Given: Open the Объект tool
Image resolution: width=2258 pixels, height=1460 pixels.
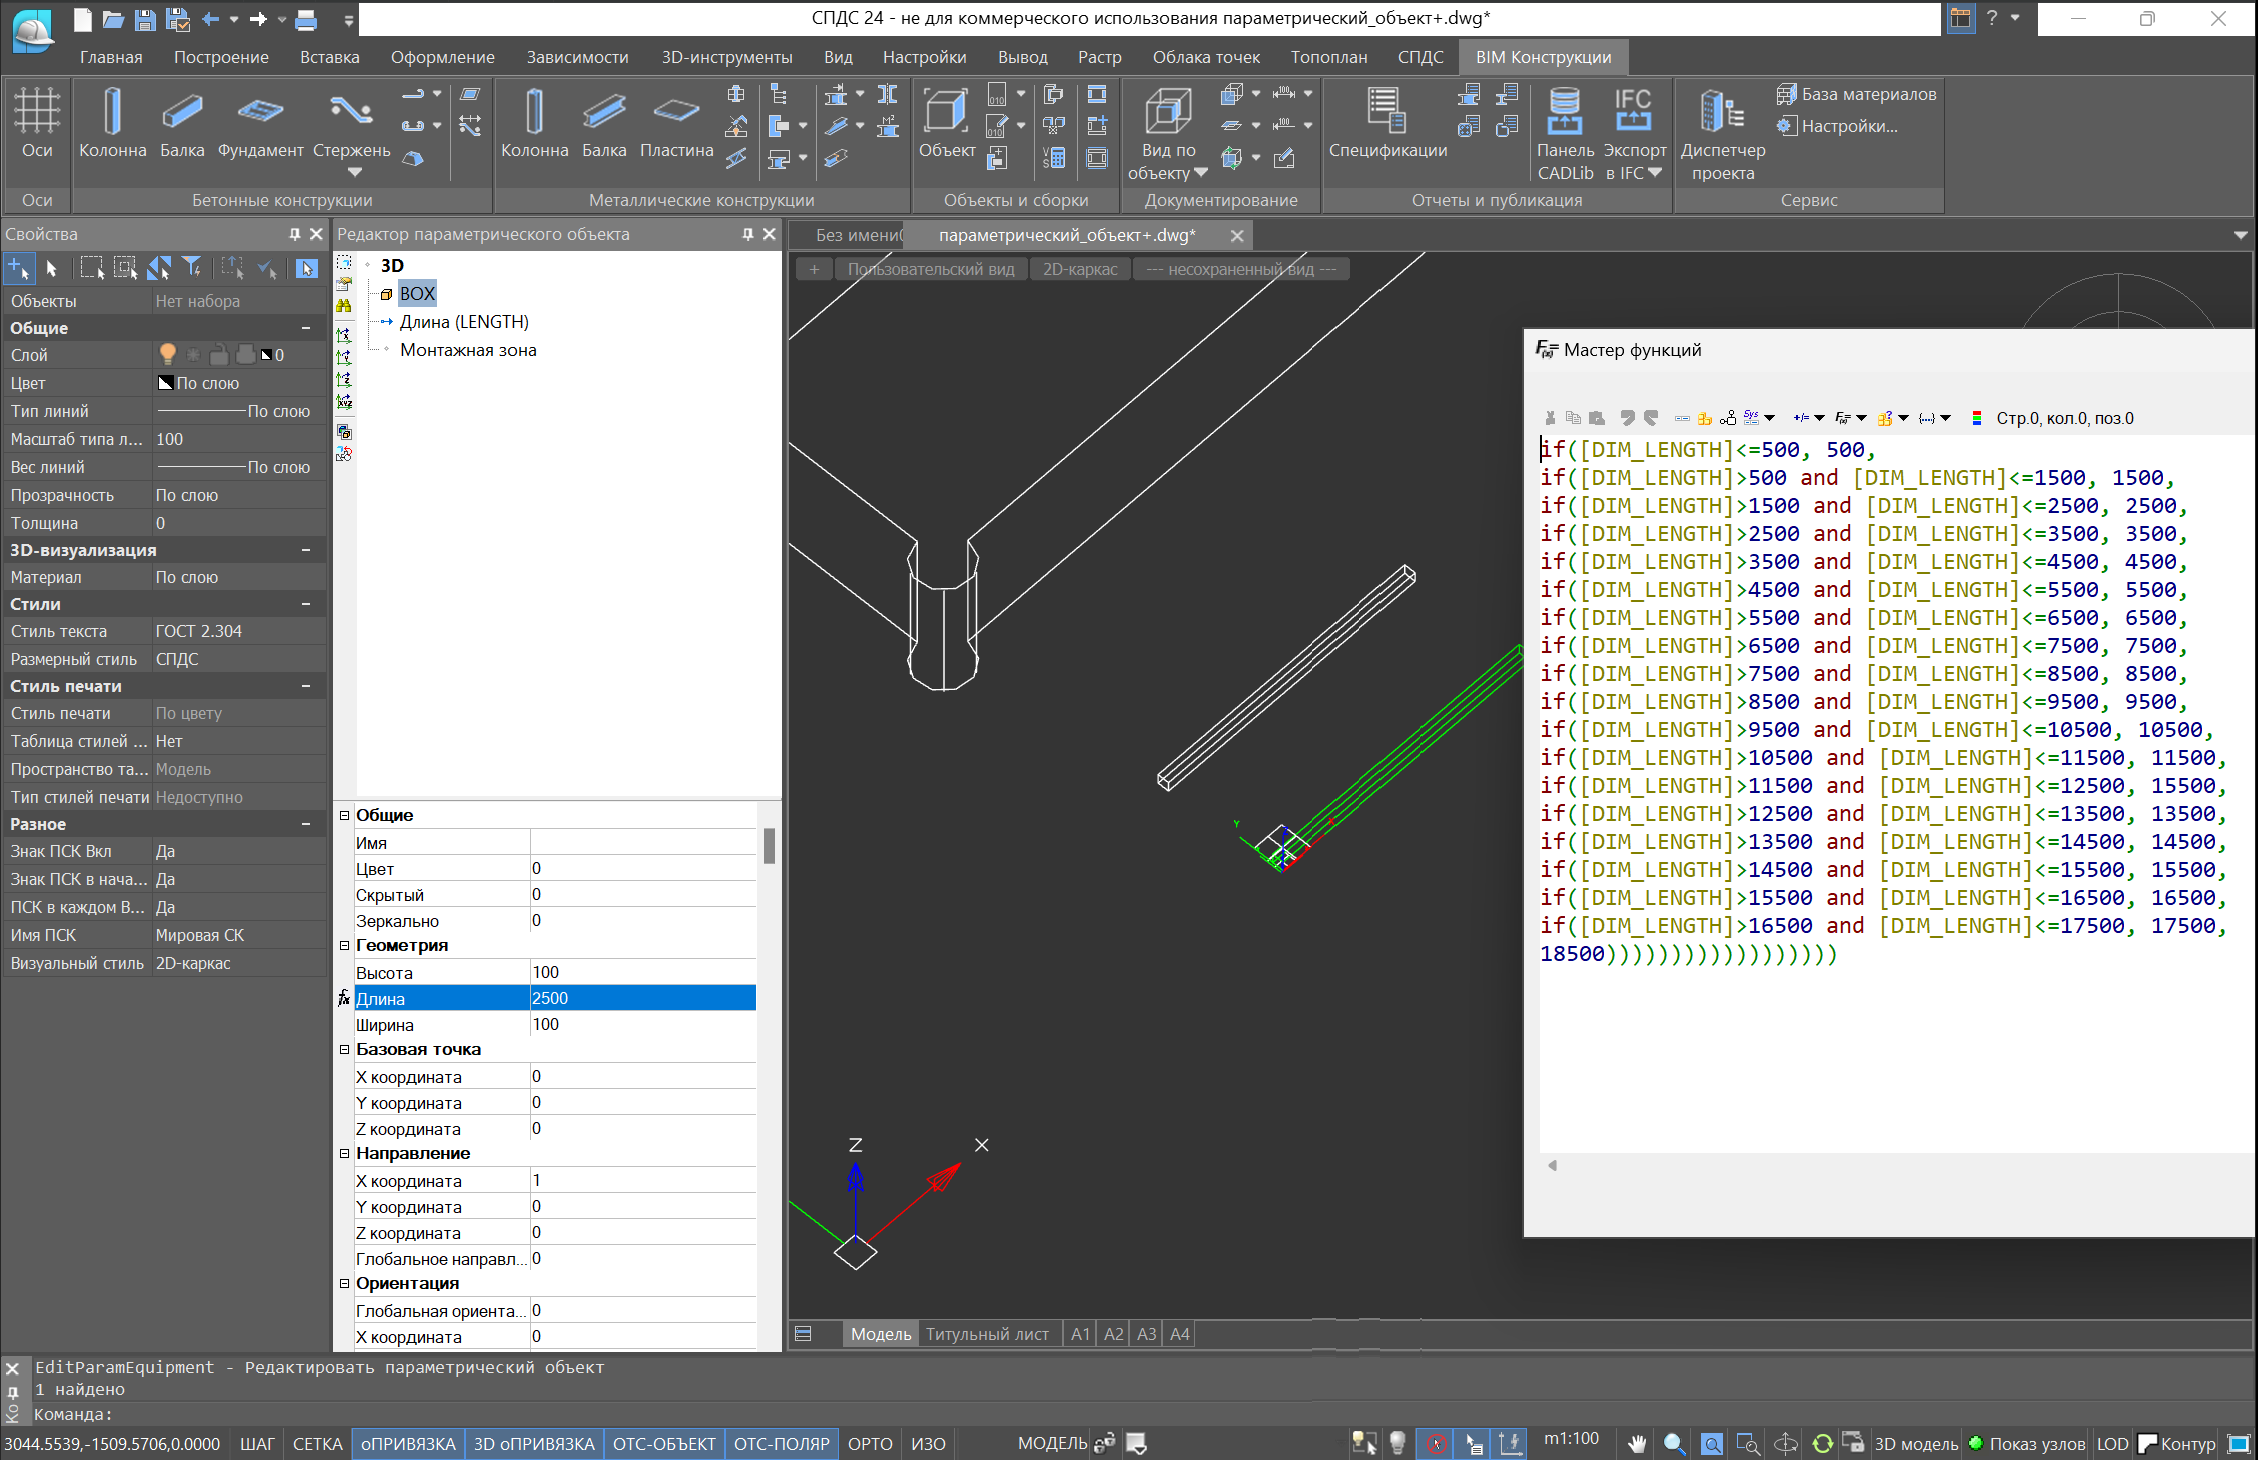Looking at the screenshot, I should tap(946, 122).
